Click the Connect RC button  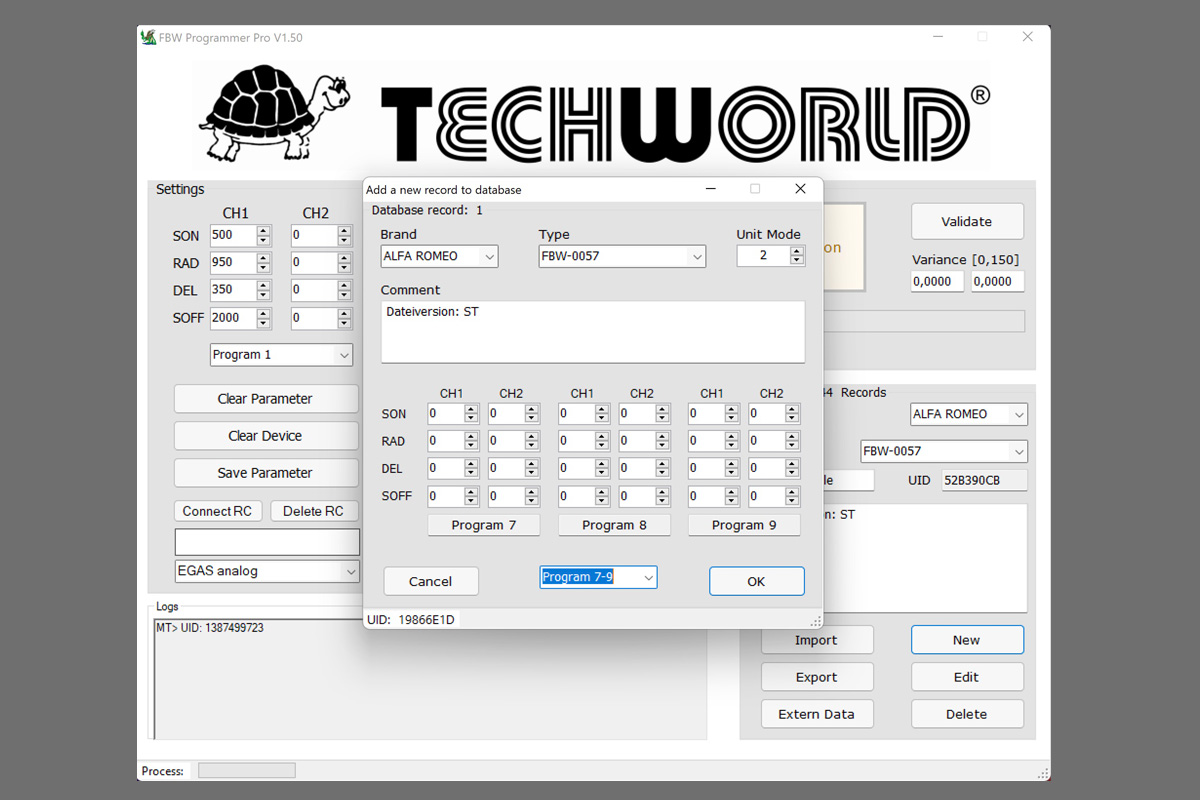click(218, 511)
